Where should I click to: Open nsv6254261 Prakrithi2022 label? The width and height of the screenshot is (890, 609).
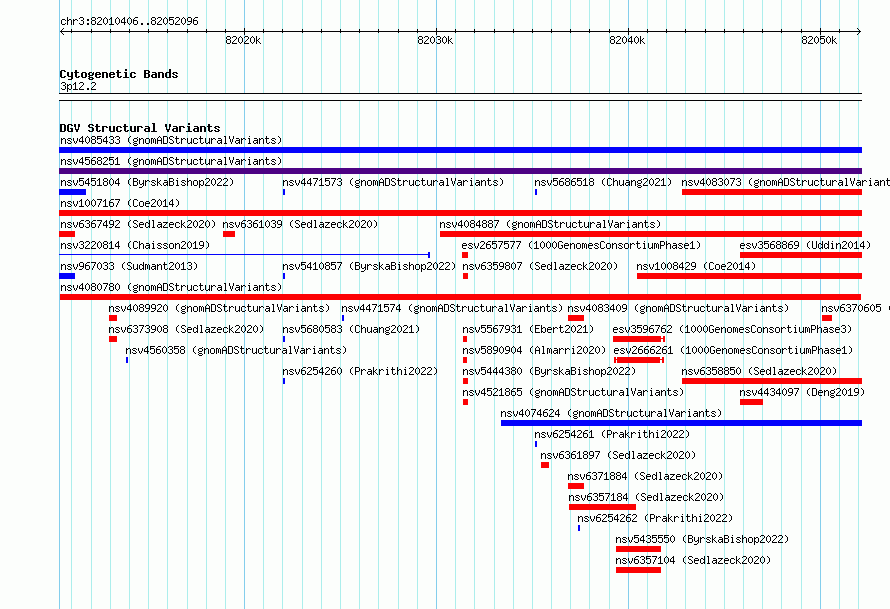[612, 434]
